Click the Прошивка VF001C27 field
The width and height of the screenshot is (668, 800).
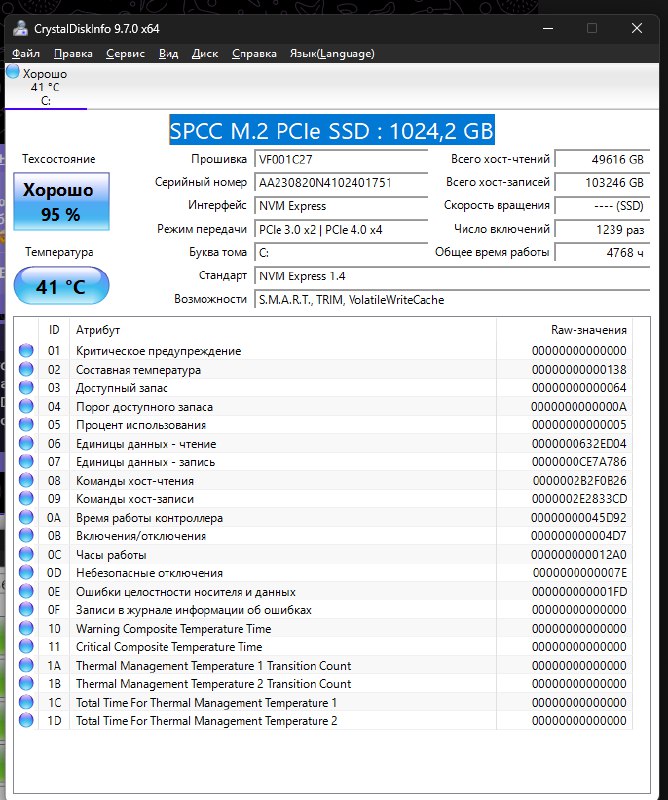340,160
